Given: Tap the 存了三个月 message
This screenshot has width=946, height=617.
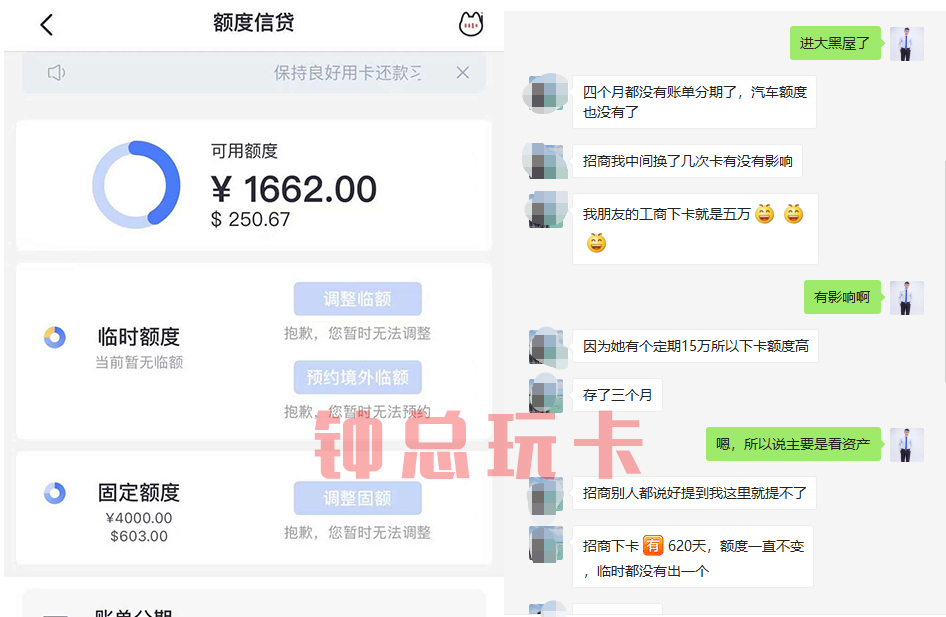Looking at the screenshot, I should (x=617, y=395).
